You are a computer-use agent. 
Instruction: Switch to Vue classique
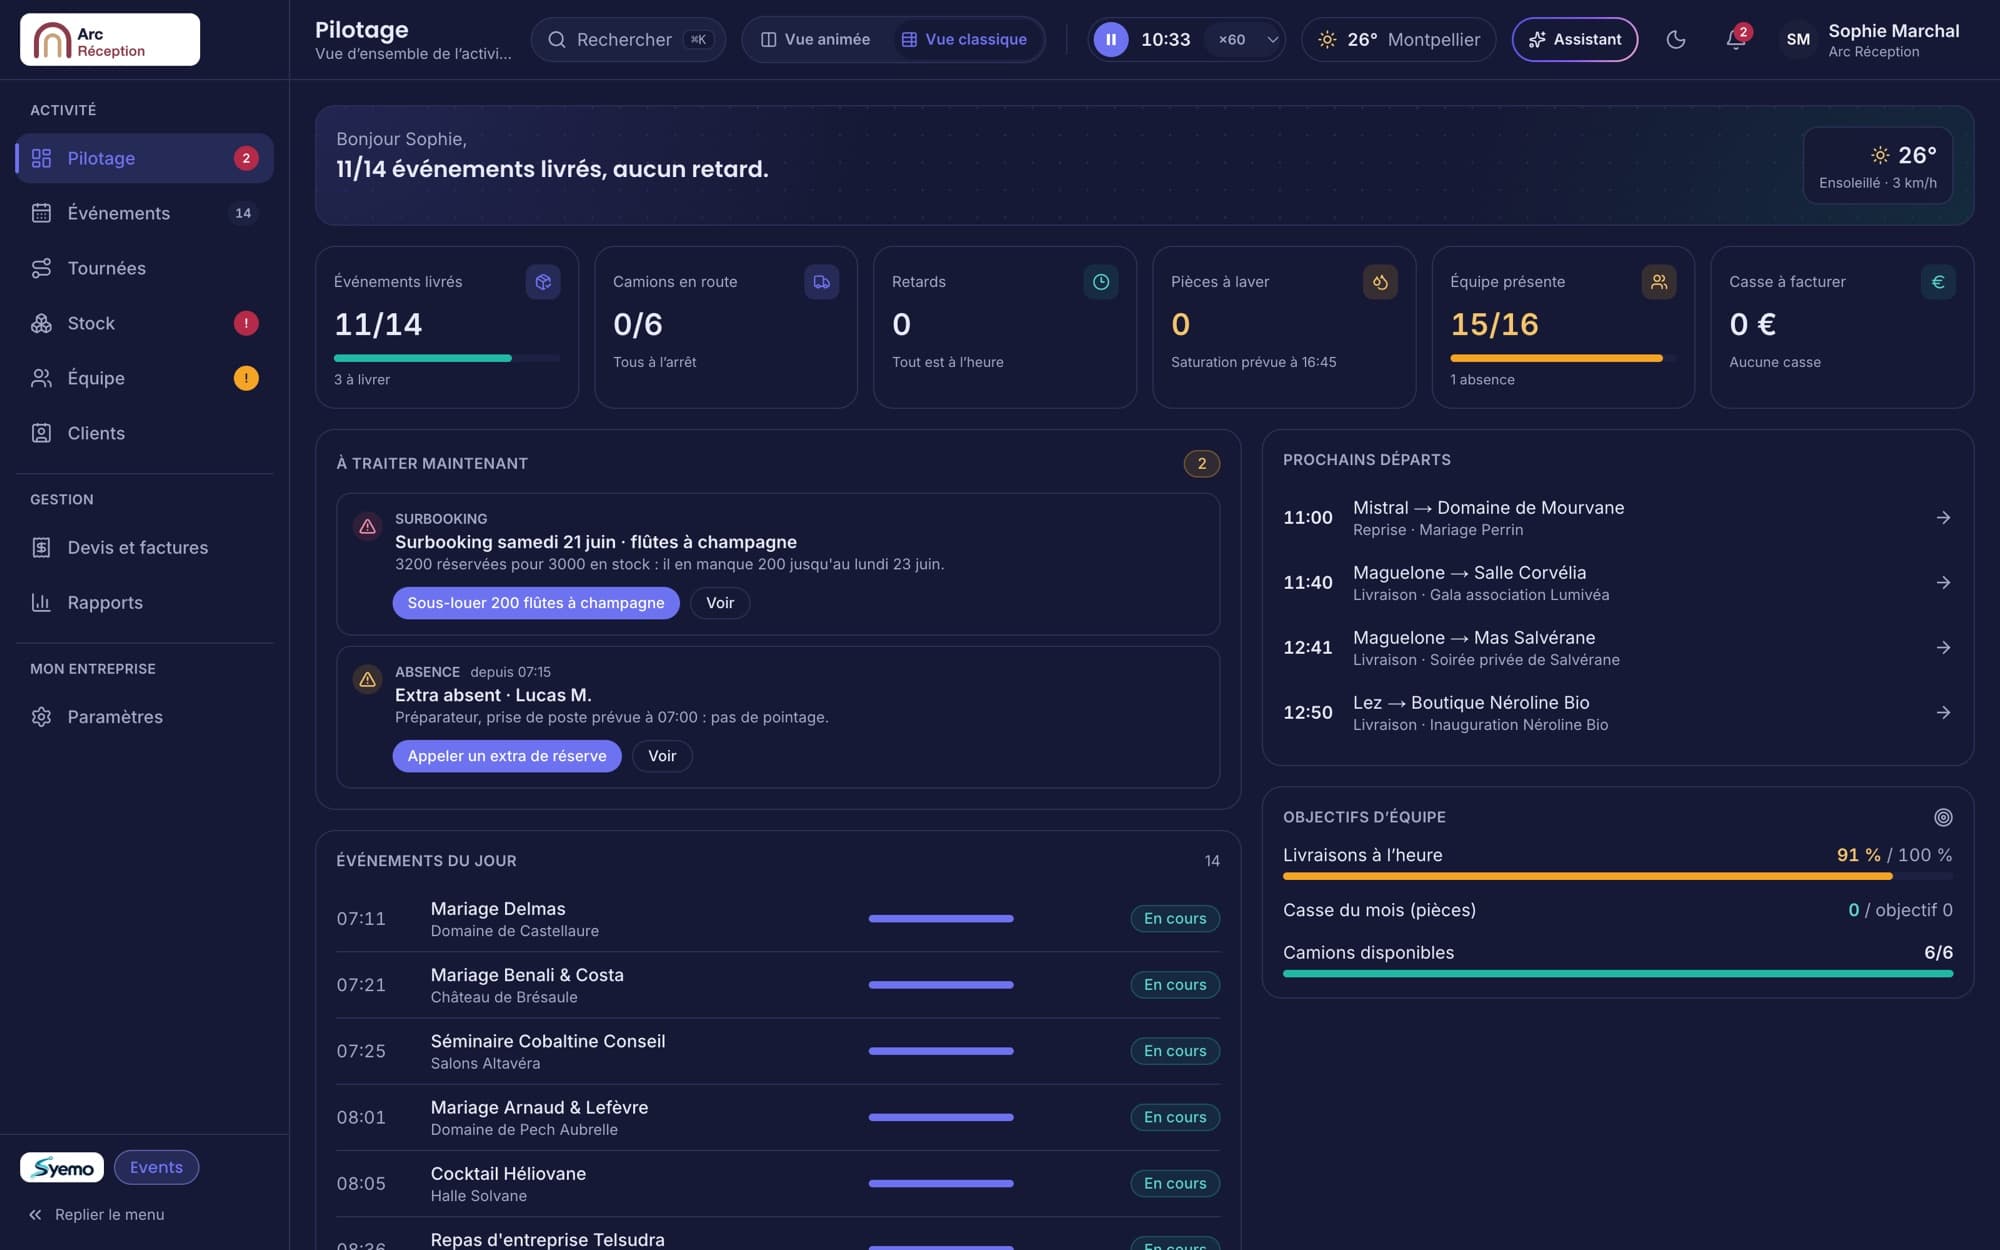click(x=964, y=39)
